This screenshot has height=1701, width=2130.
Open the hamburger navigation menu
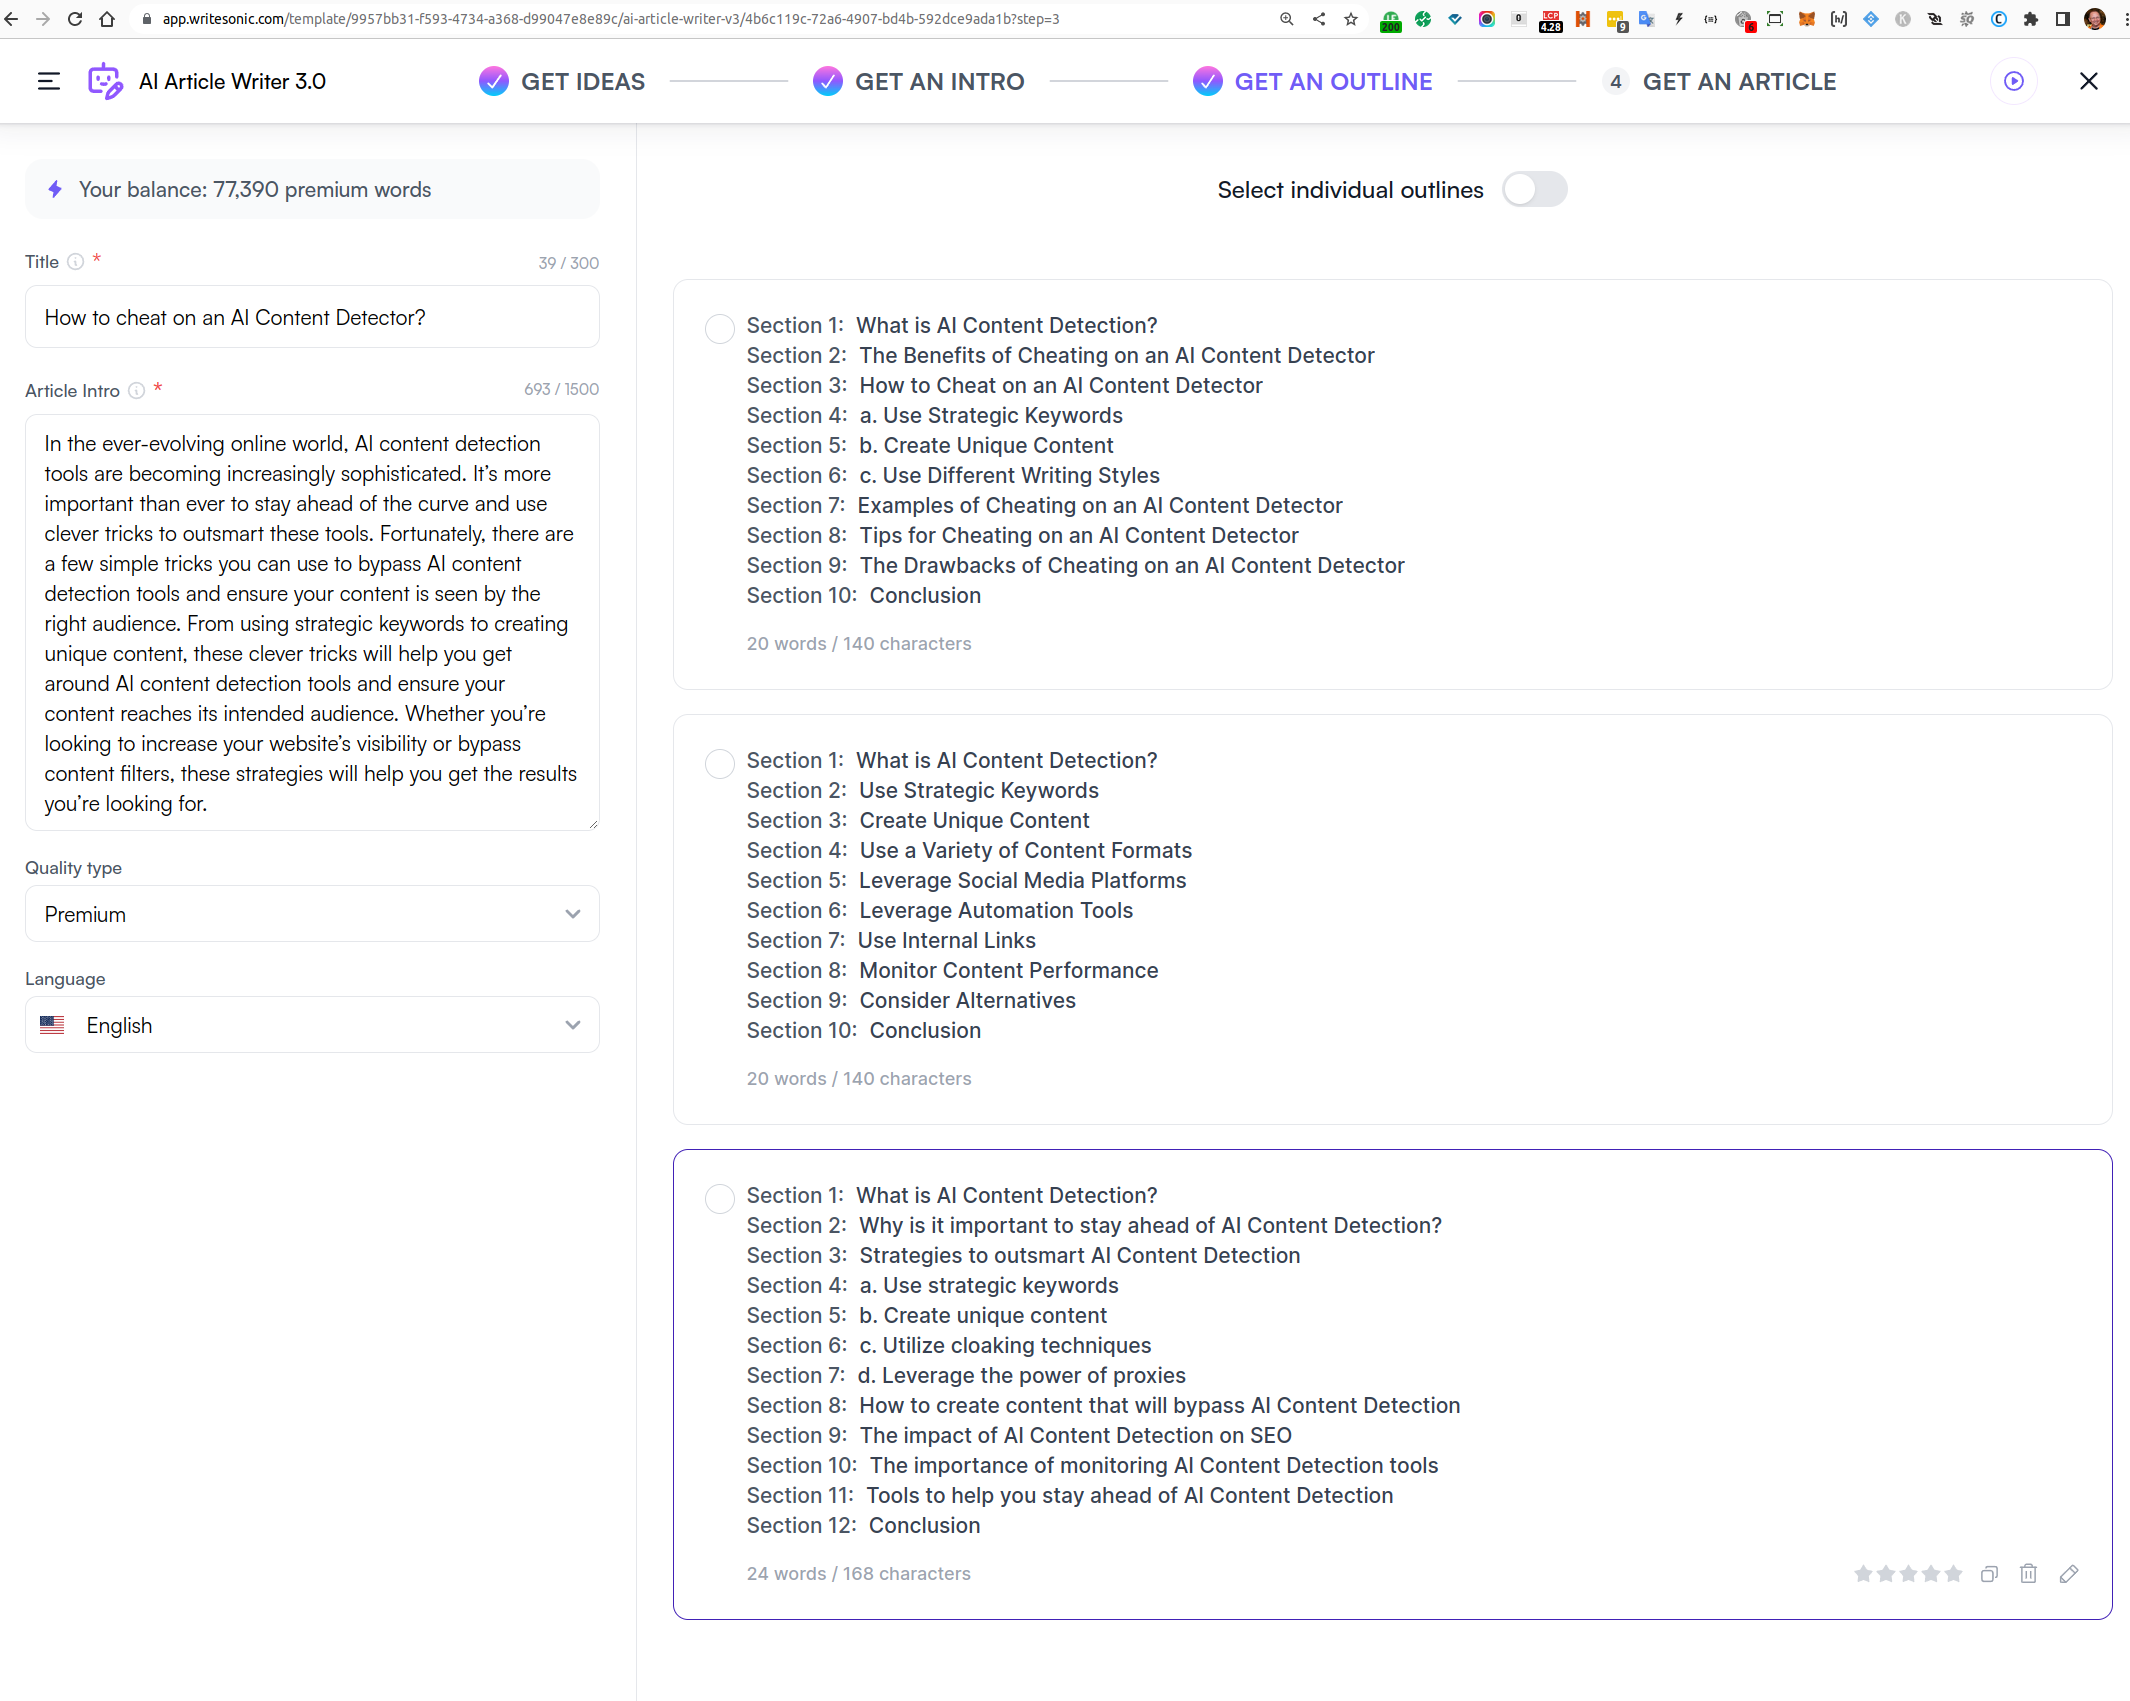coord(47,81)
